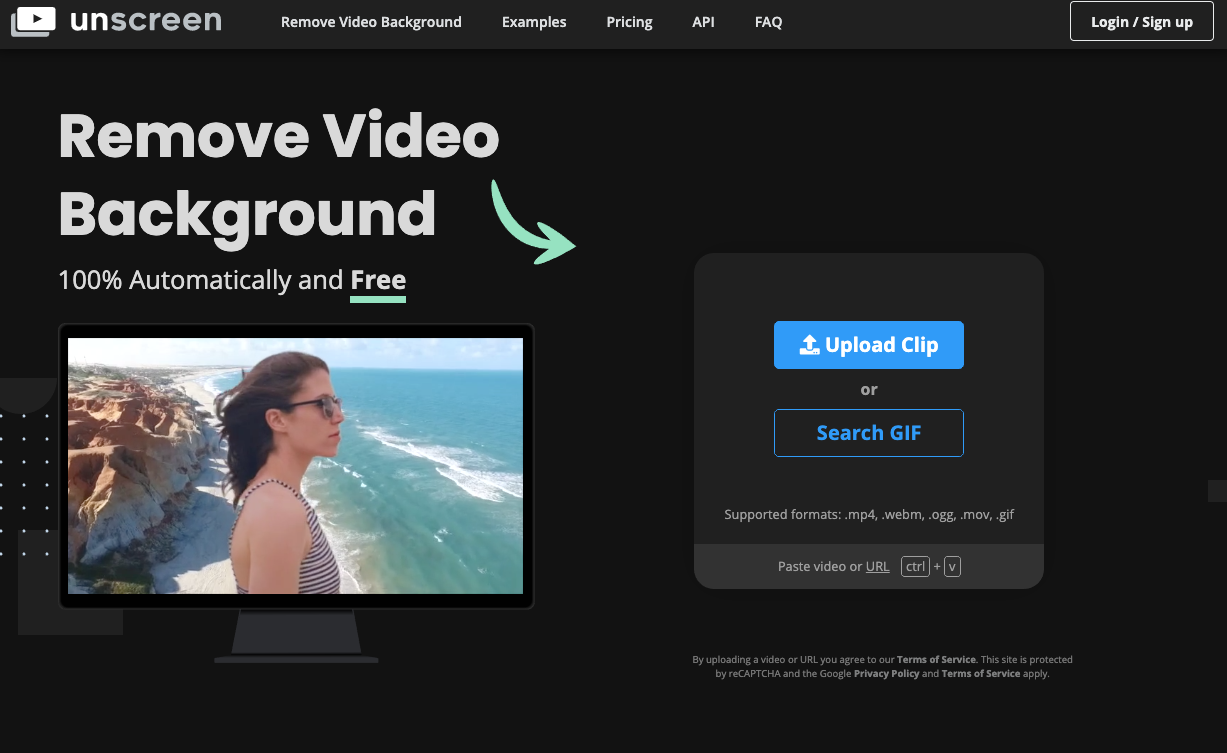Open Remove Video Background in the top navigation
This screenshot has height=753, width=1227.
pos(371,22)
